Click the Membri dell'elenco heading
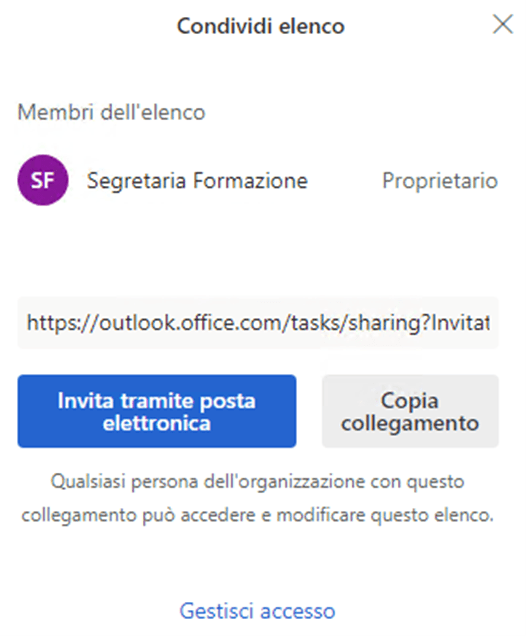 pyautogui.click(x=112, y=112)
